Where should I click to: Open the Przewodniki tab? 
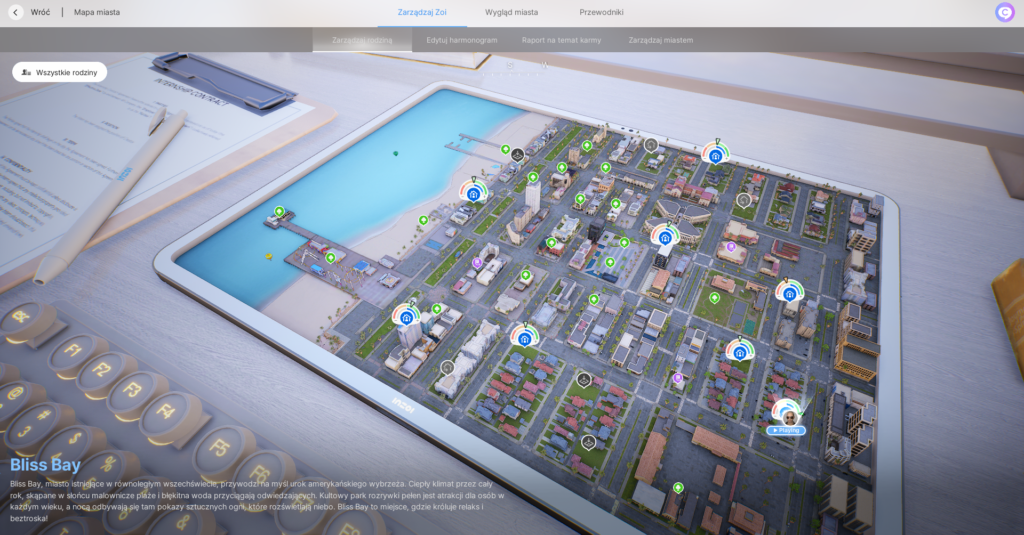click(x=601, y=12)
